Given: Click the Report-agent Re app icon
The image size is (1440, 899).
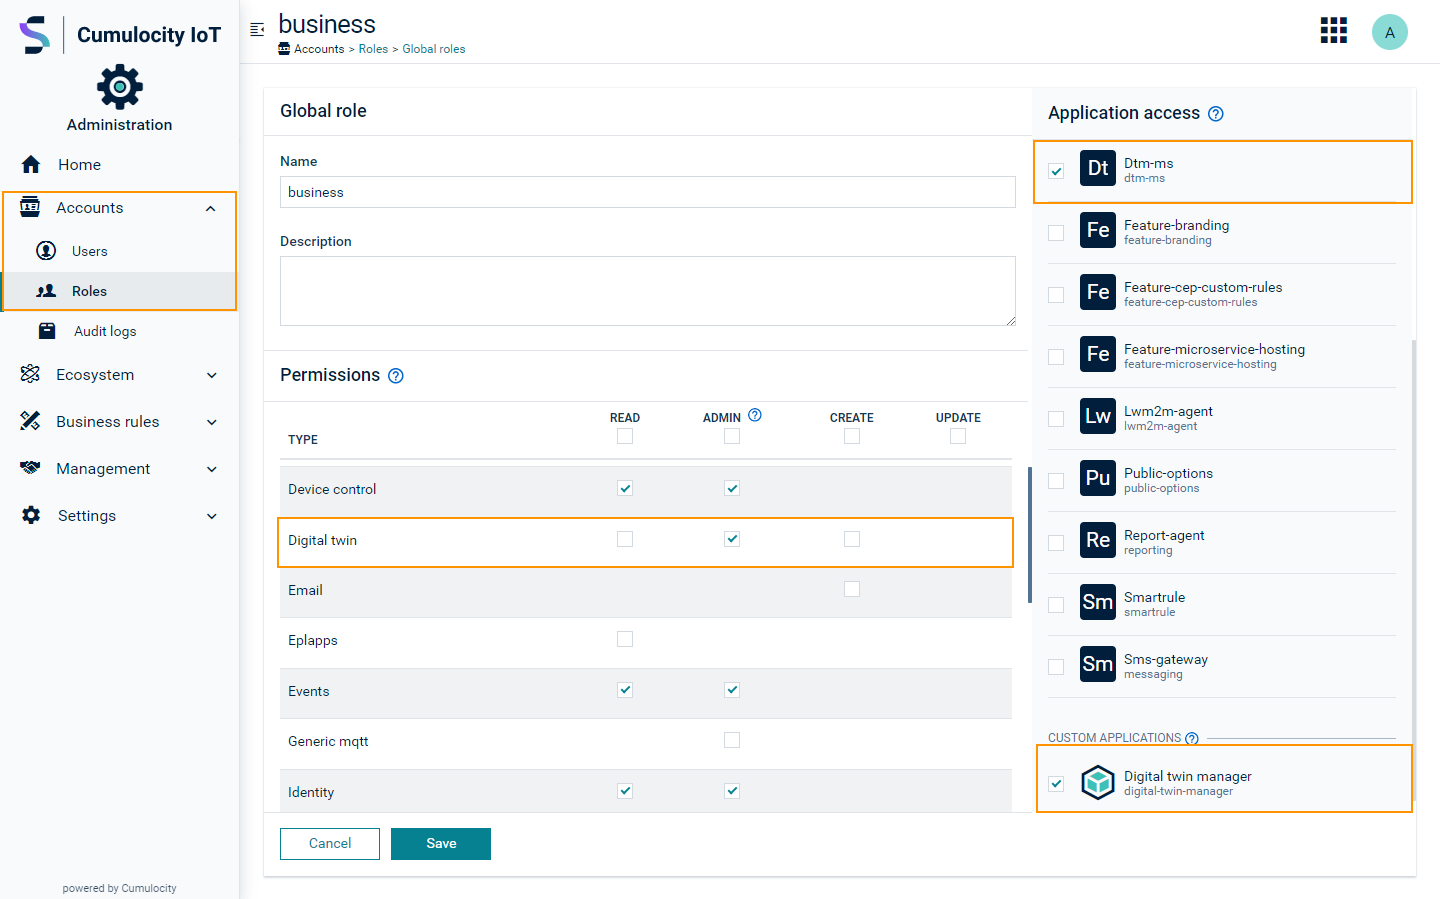Looking at the screenshot, I should pos(1098,540).
